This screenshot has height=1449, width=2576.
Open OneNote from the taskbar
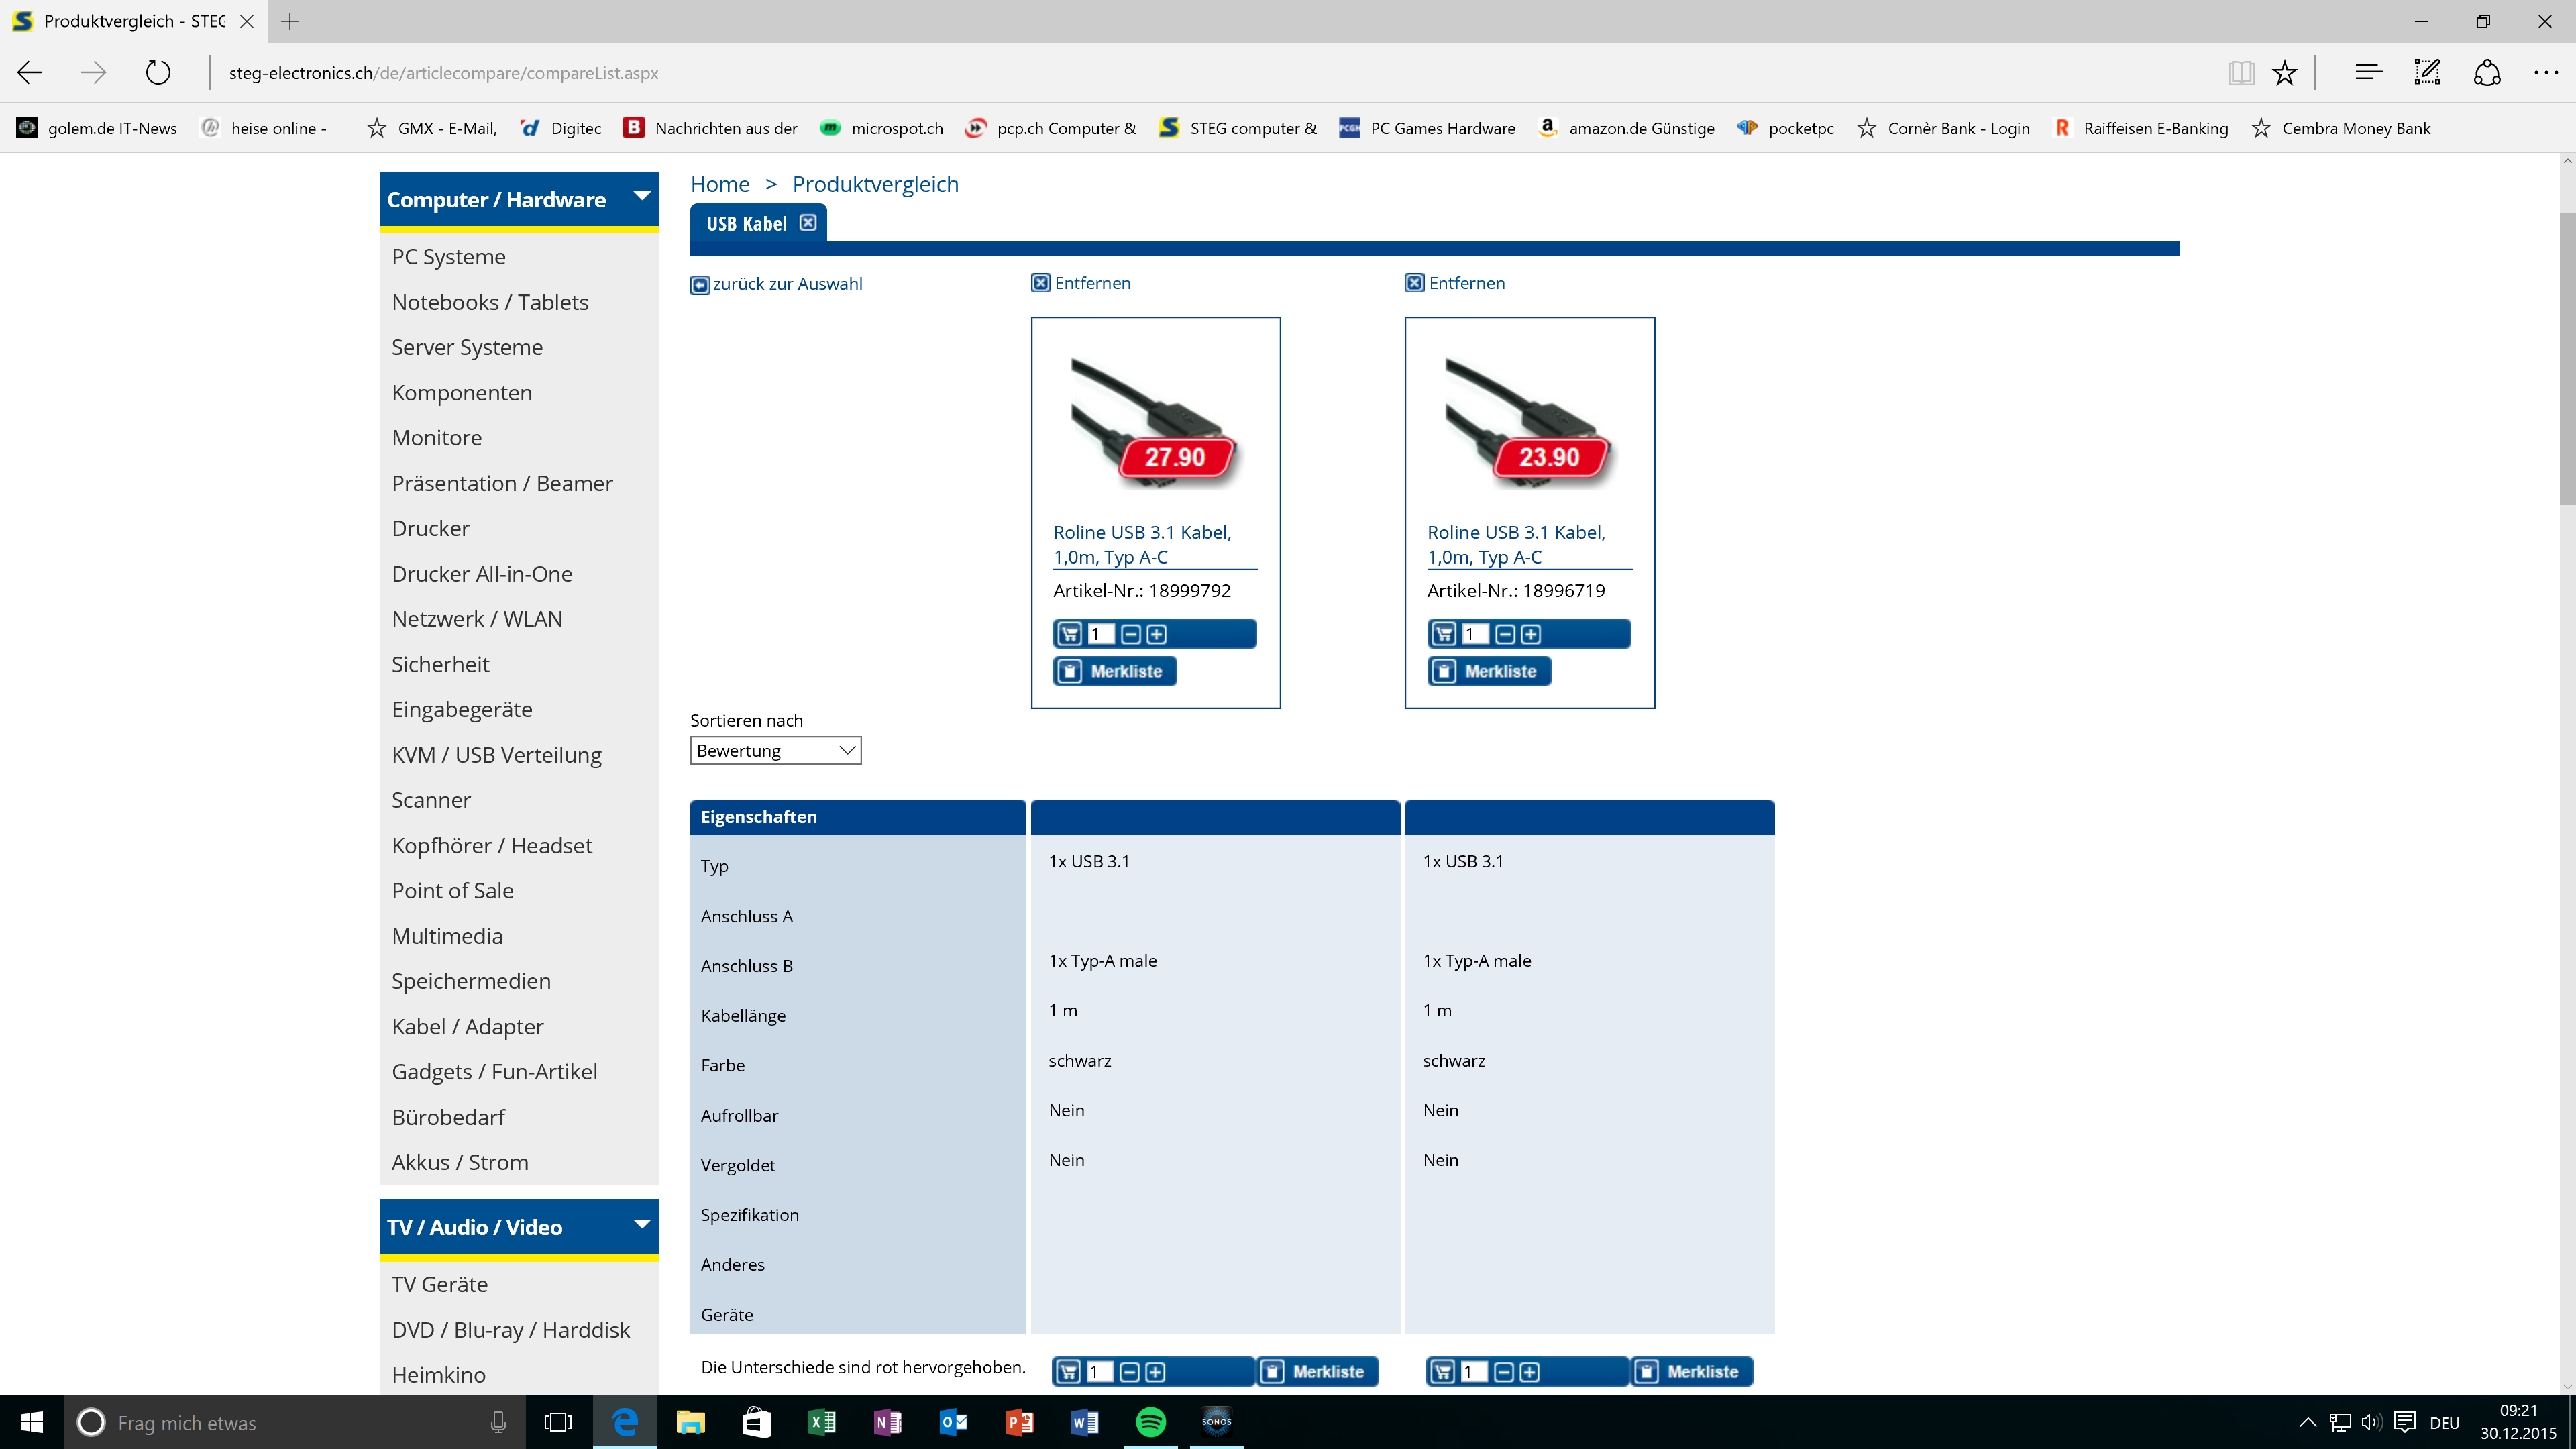[x=888, y=1422]
